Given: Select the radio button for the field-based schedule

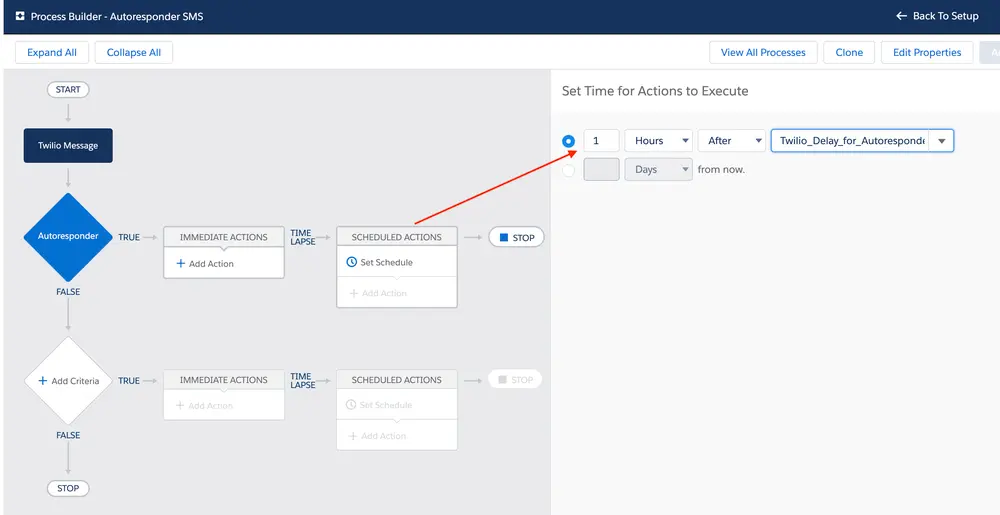Looking at the screenshot, I should (568, 141).
